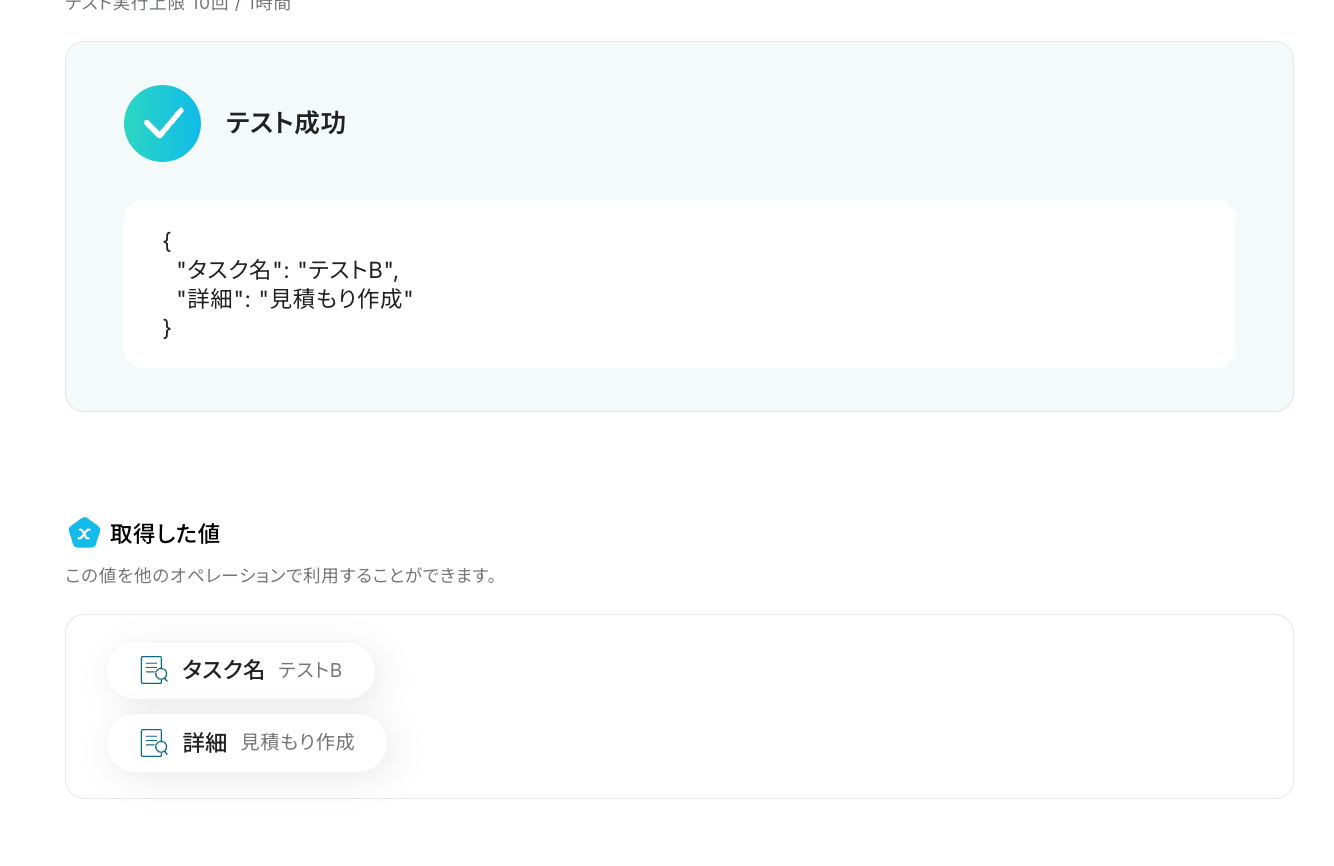Screen dimensions: 1334x866
Task: Click the 見積もり作成 value in the 詳細 chip
Action: (x=298, y=743)
